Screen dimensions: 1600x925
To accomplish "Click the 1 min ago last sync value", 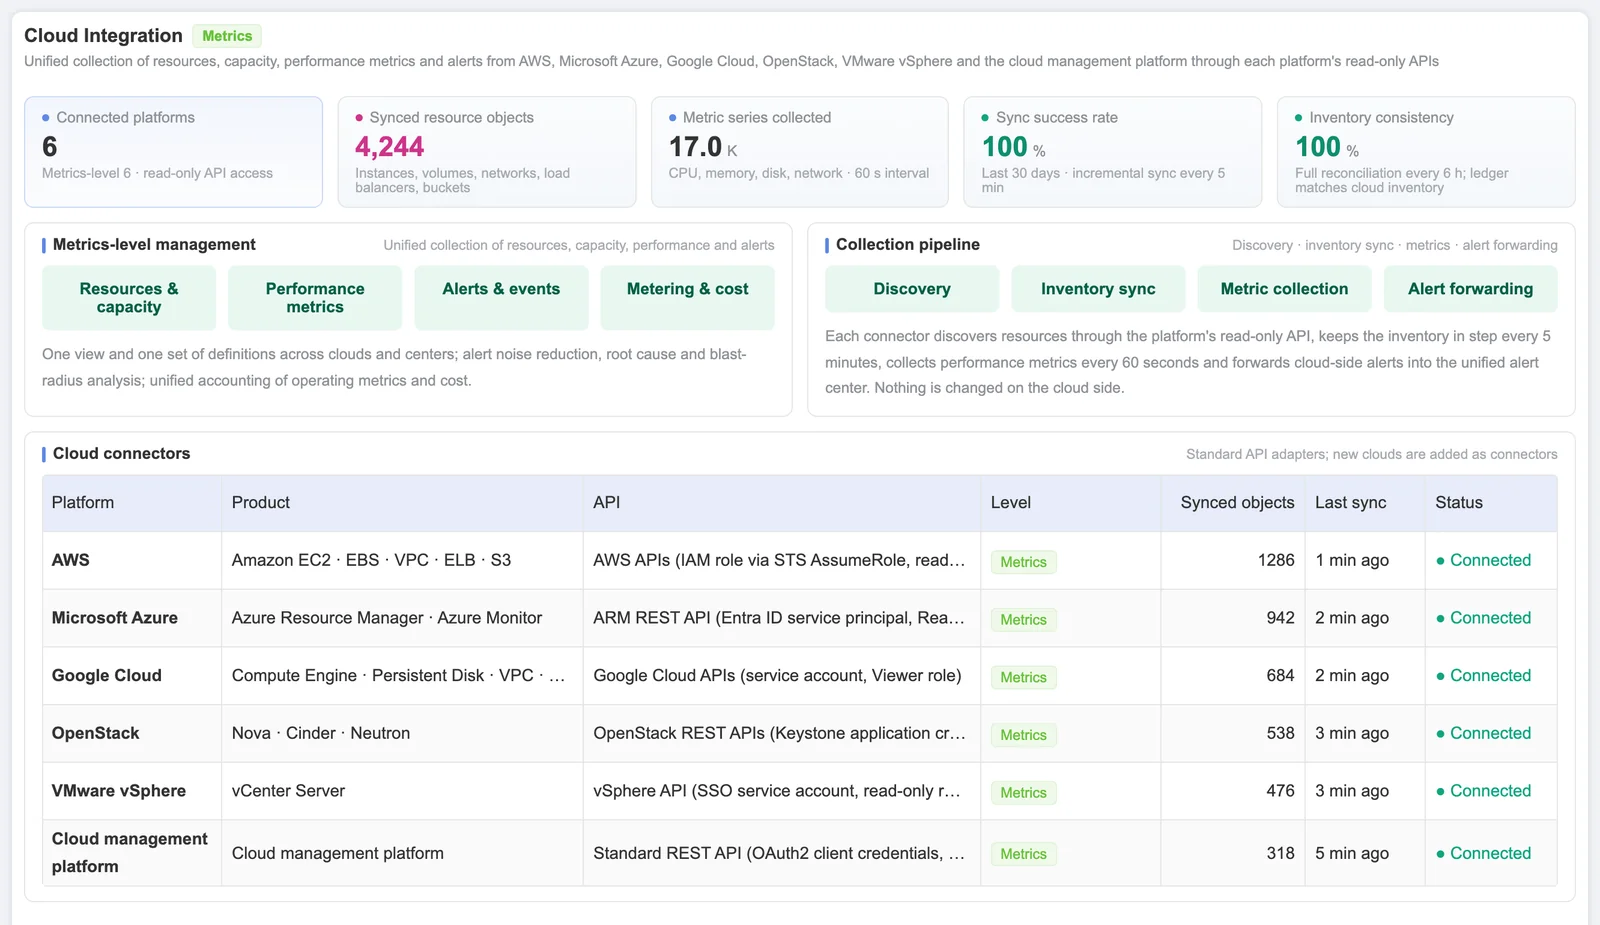I will pos(1352,560).
